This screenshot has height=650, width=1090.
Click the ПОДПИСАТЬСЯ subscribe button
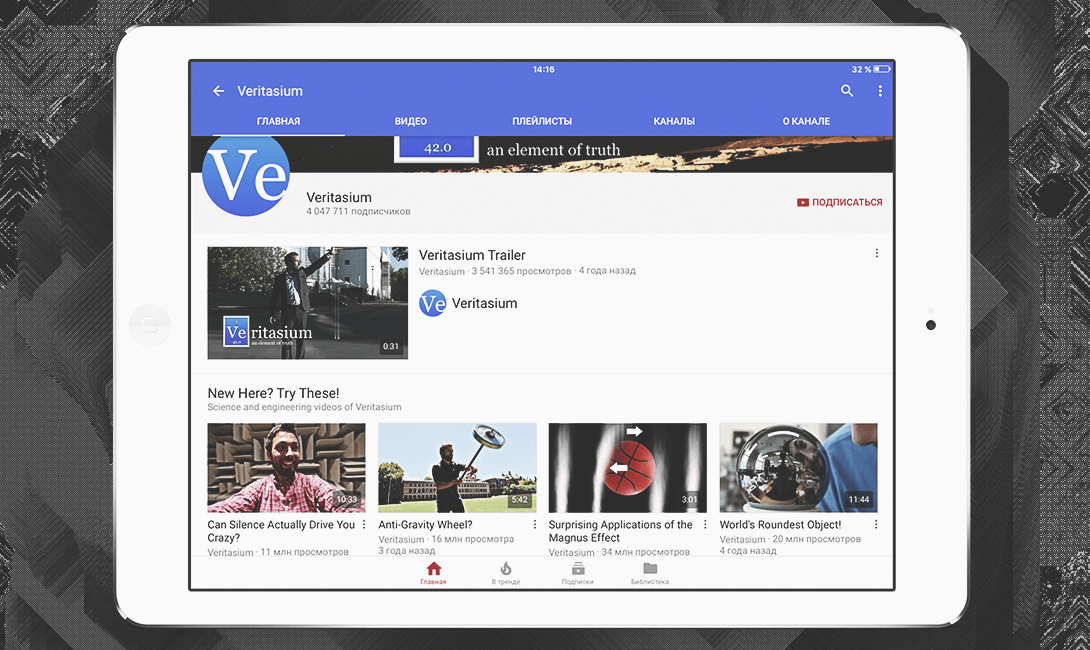[x=840, y=202]
